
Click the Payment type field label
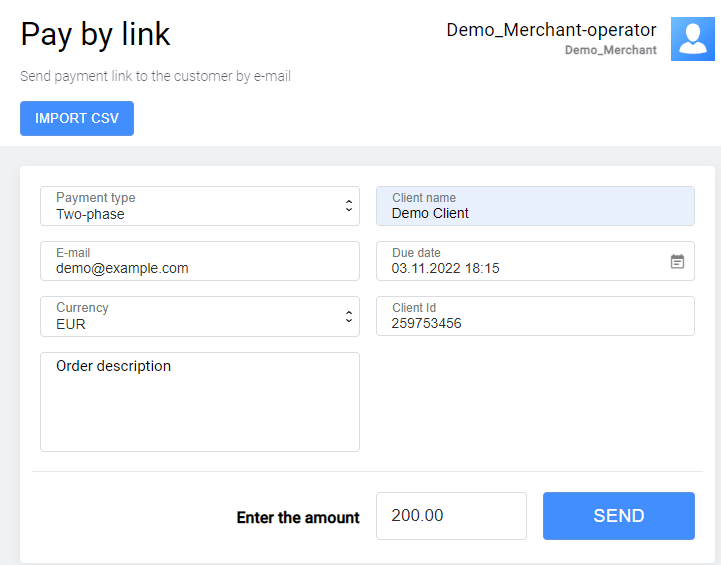pos(96,198)
